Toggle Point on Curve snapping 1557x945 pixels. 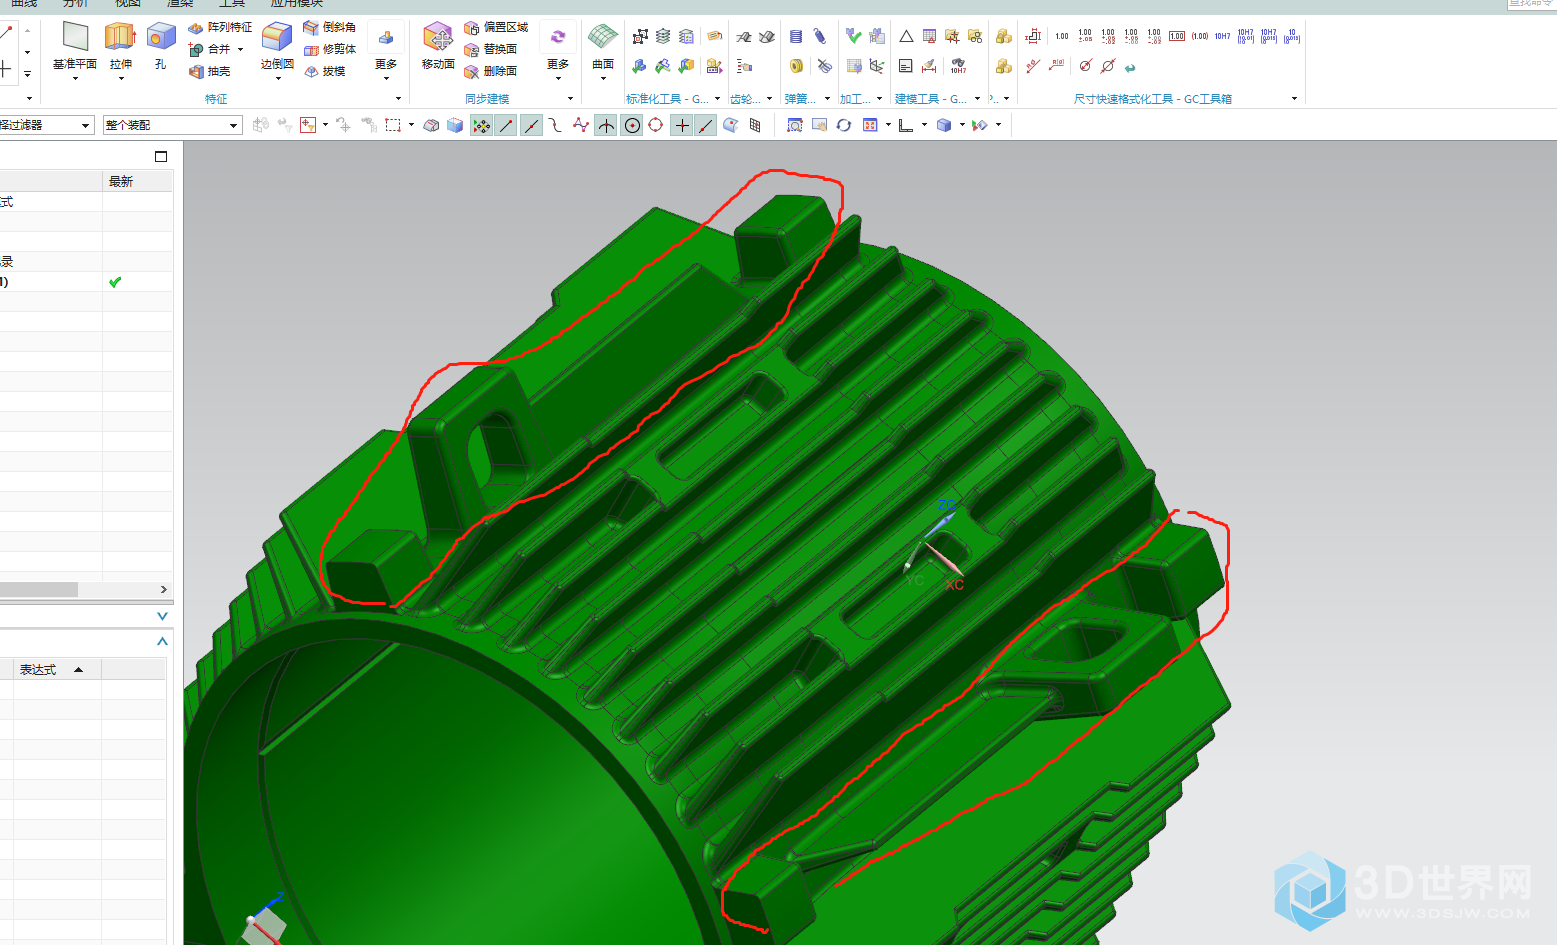coord(706,125)
